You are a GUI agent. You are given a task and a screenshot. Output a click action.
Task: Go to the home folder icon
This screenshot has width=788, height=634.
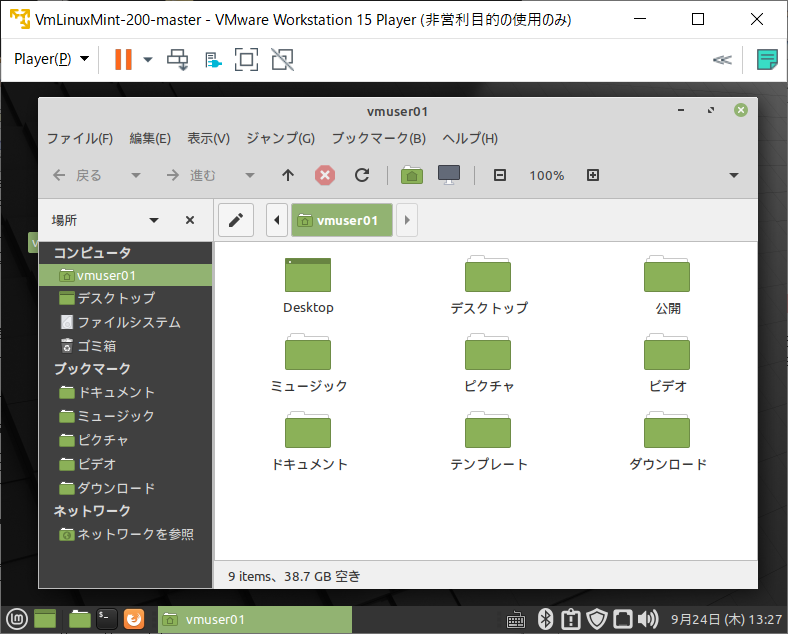pos(412,175)
